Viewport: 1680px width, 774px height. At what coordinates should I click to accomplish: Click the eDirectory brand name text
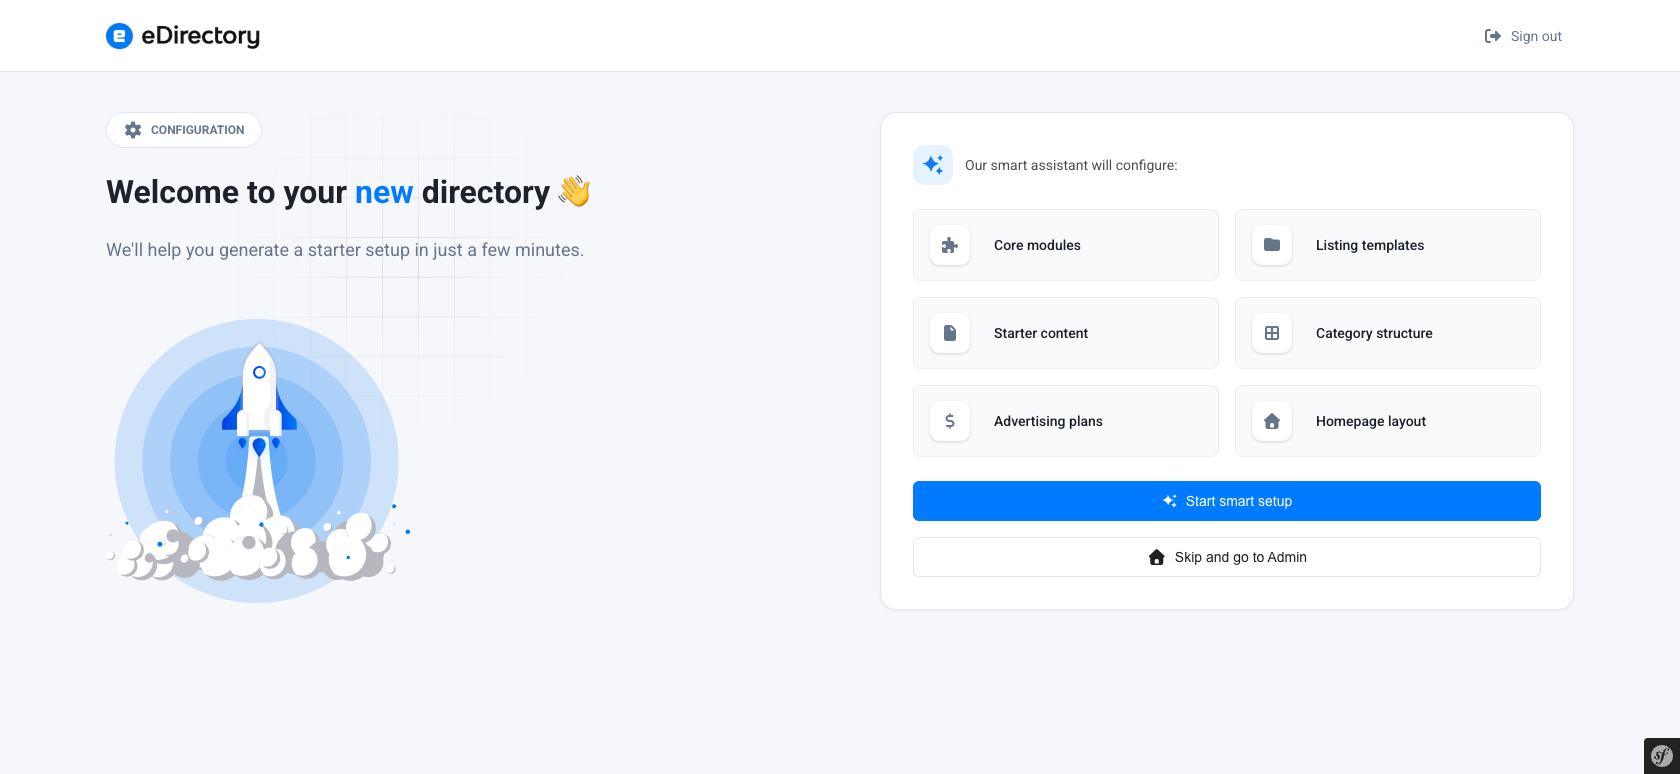pos(201,36)
